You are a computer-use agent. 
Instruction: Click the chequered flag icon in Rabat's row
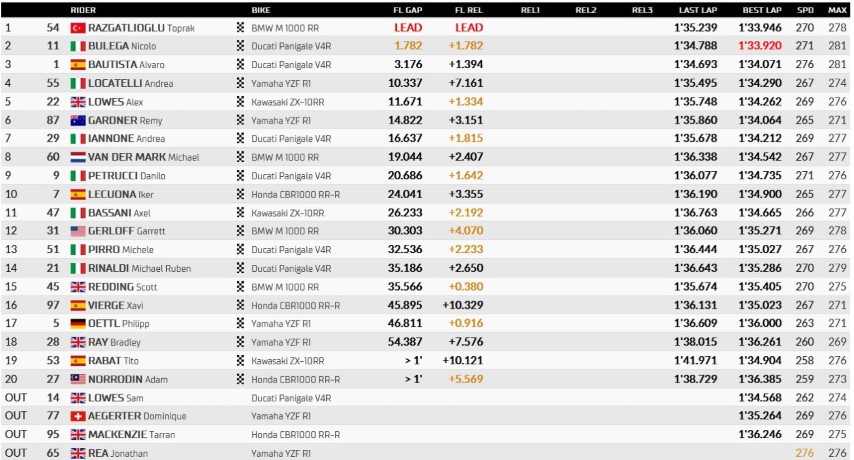tap(240, 360)
